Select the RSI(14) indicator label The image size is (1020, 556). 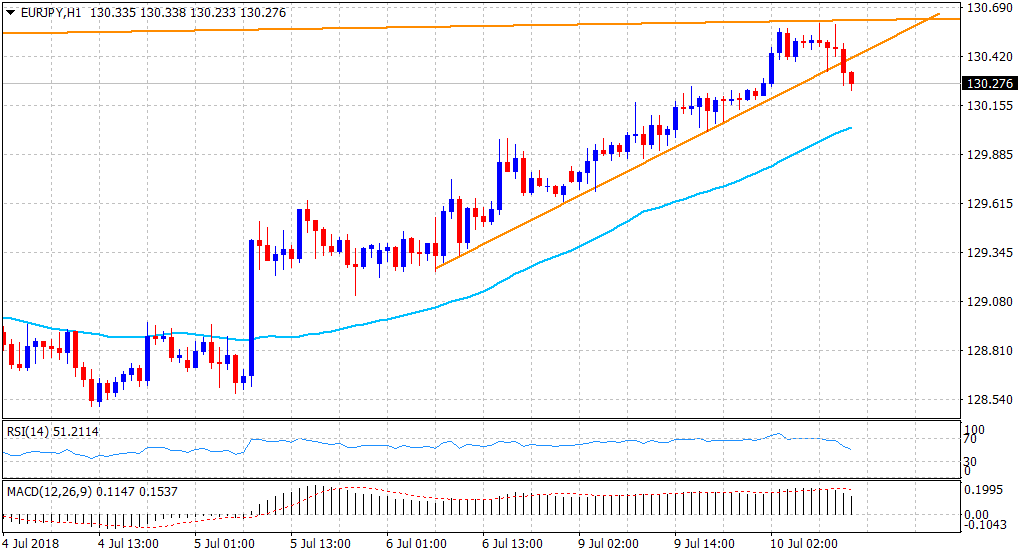(32, 432)
